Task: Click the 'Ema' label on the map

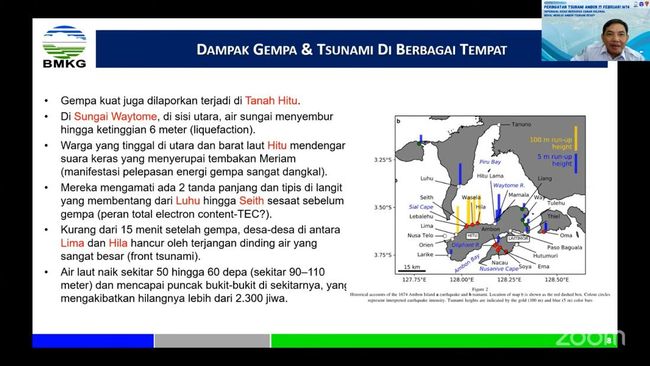Action: [x=543, y=267]
